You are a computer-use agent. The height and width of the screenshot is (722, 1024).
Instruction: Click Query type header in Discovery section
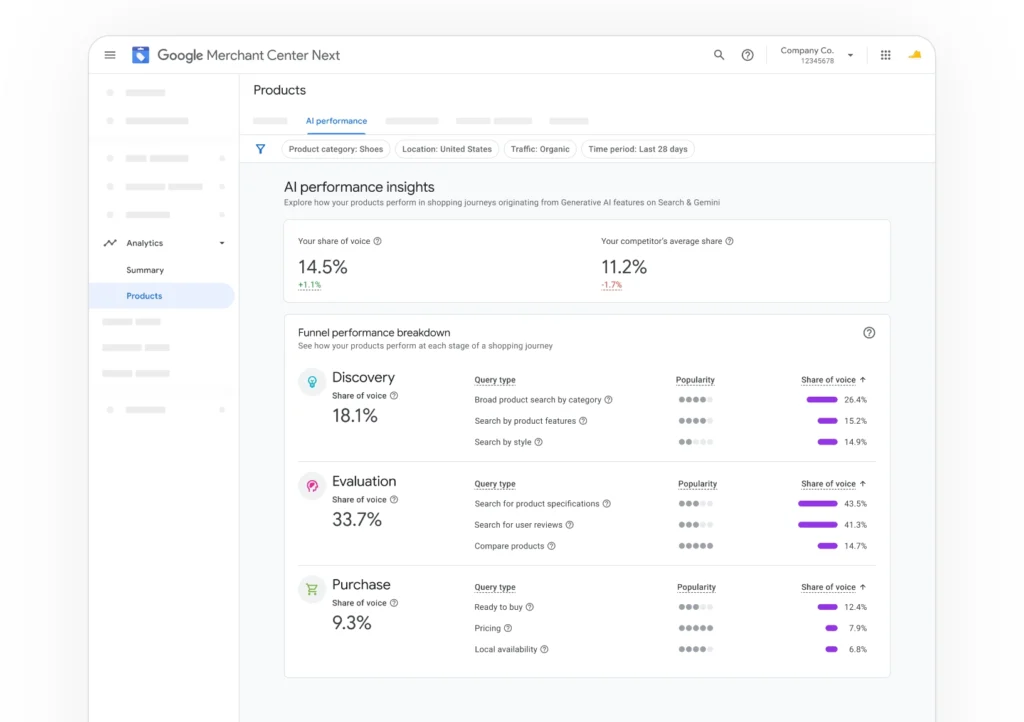[x=495, y=380]
